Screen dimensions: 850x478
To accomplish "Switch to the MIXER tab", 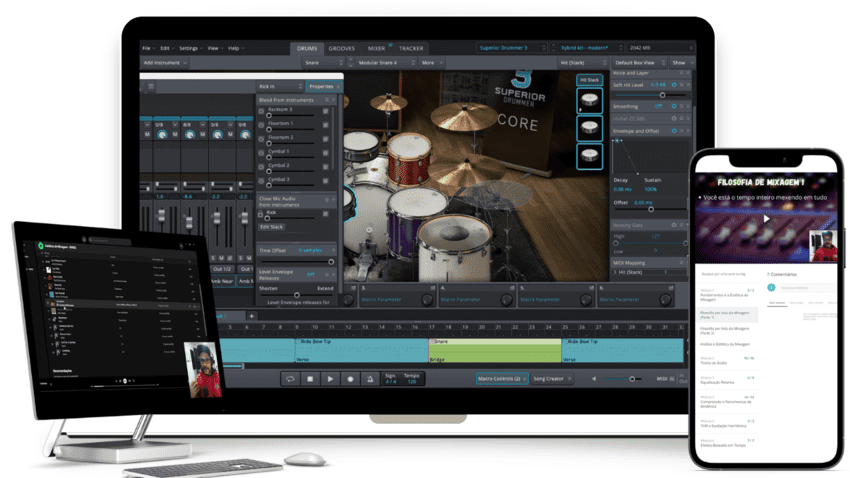I will point(376,48).
